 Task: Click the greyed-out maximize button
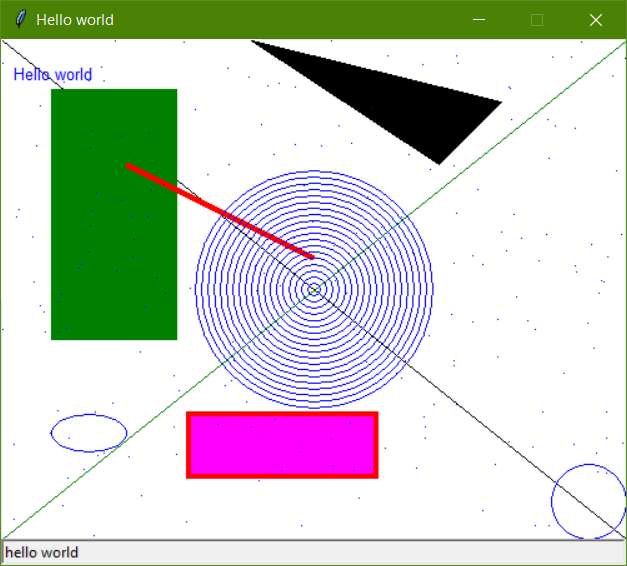[537, 20]
